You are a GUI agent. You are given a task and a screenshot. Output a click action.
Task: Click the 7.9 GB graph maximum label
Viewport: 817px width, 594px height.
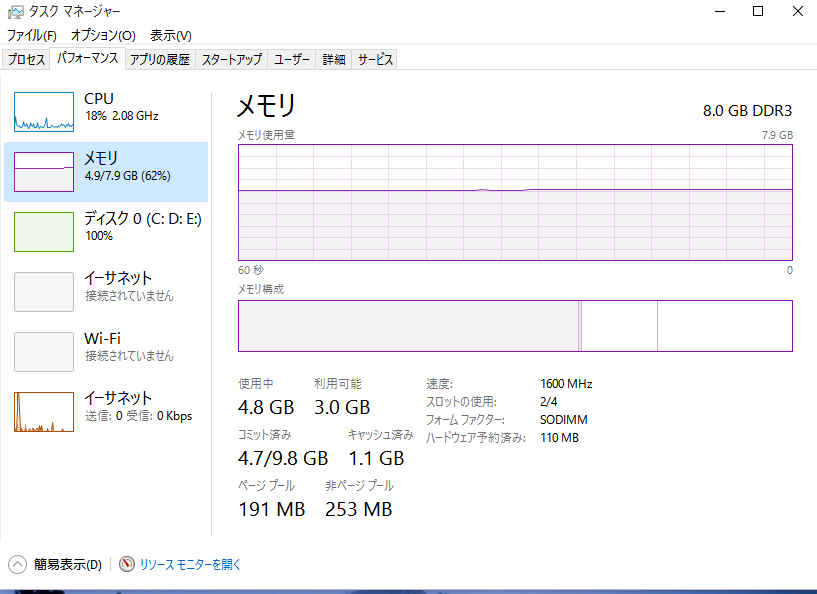pos(777,135)
